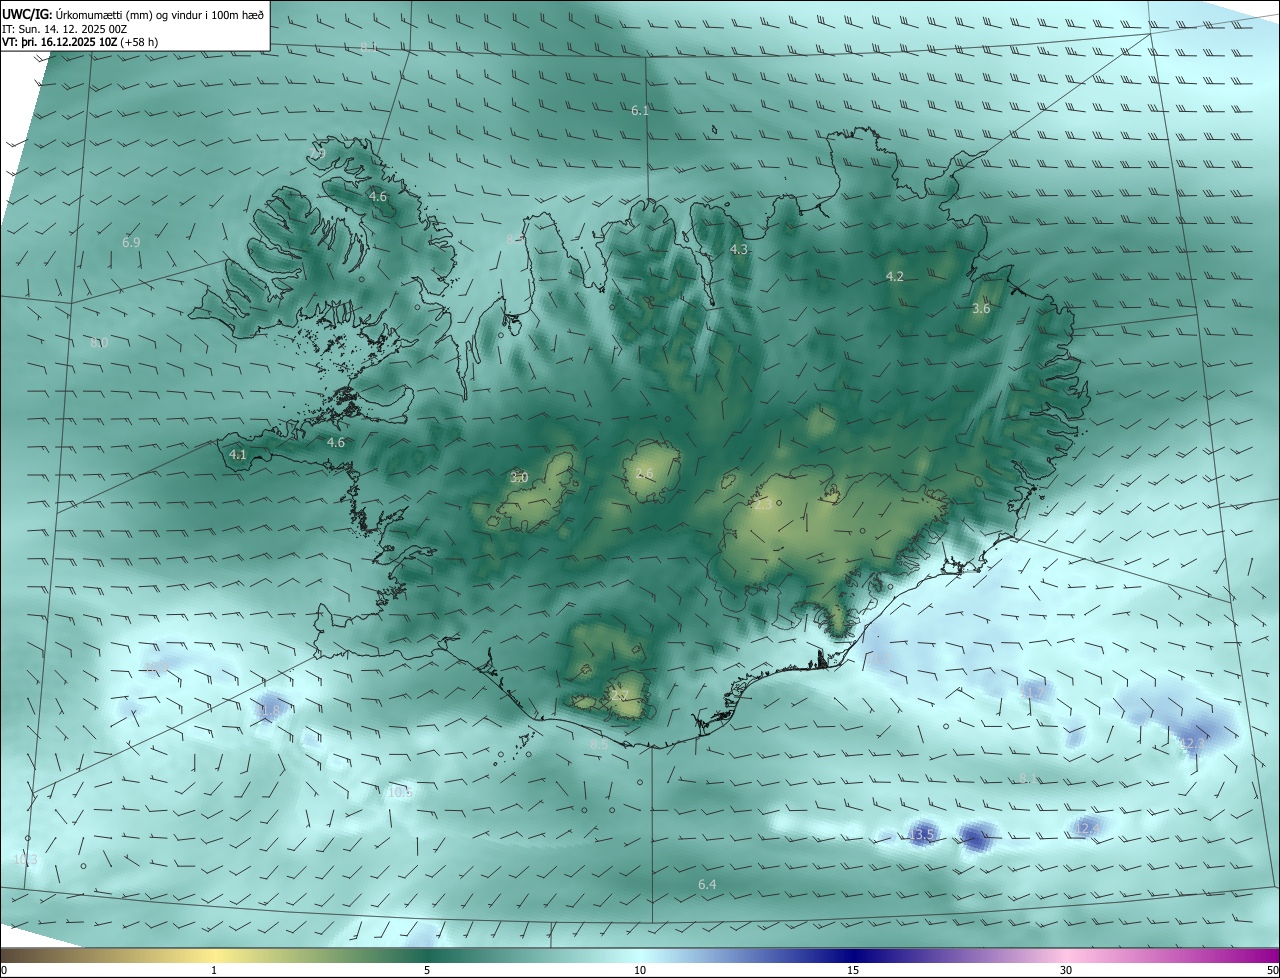Select the '1' tick on the color scale
The height and width of the screenshot is (978, 1280).
pos(214,971)
